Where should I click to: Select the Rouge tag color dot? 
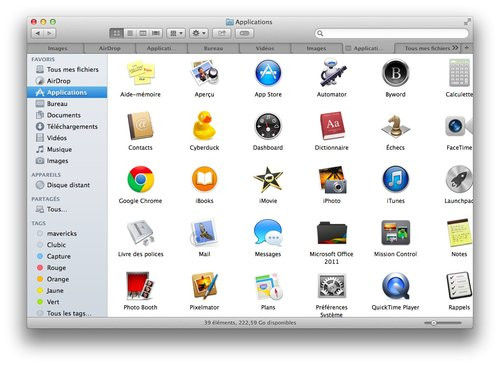point(40,268)
